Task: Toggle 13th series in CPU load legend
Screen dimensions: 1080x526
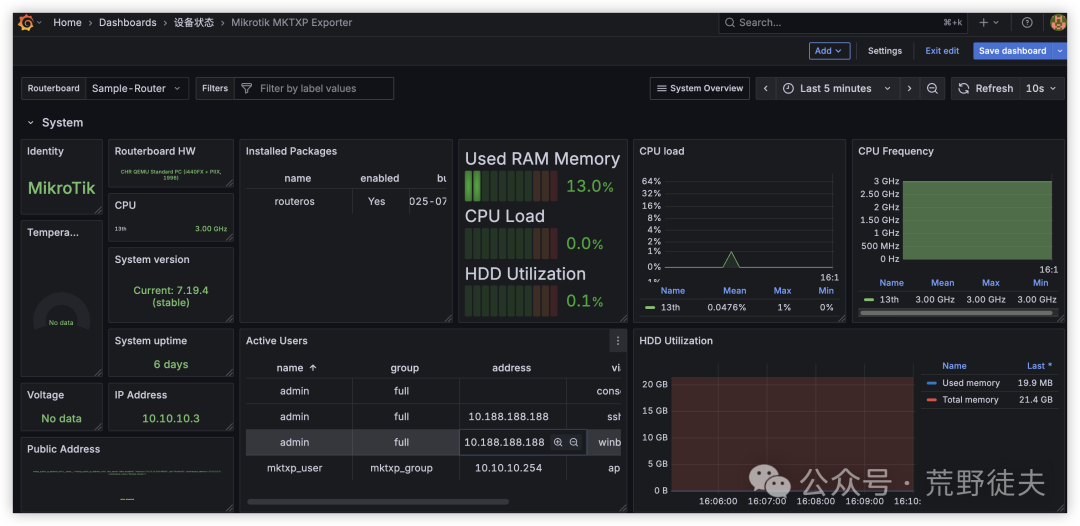Action: tap(670, 307)
